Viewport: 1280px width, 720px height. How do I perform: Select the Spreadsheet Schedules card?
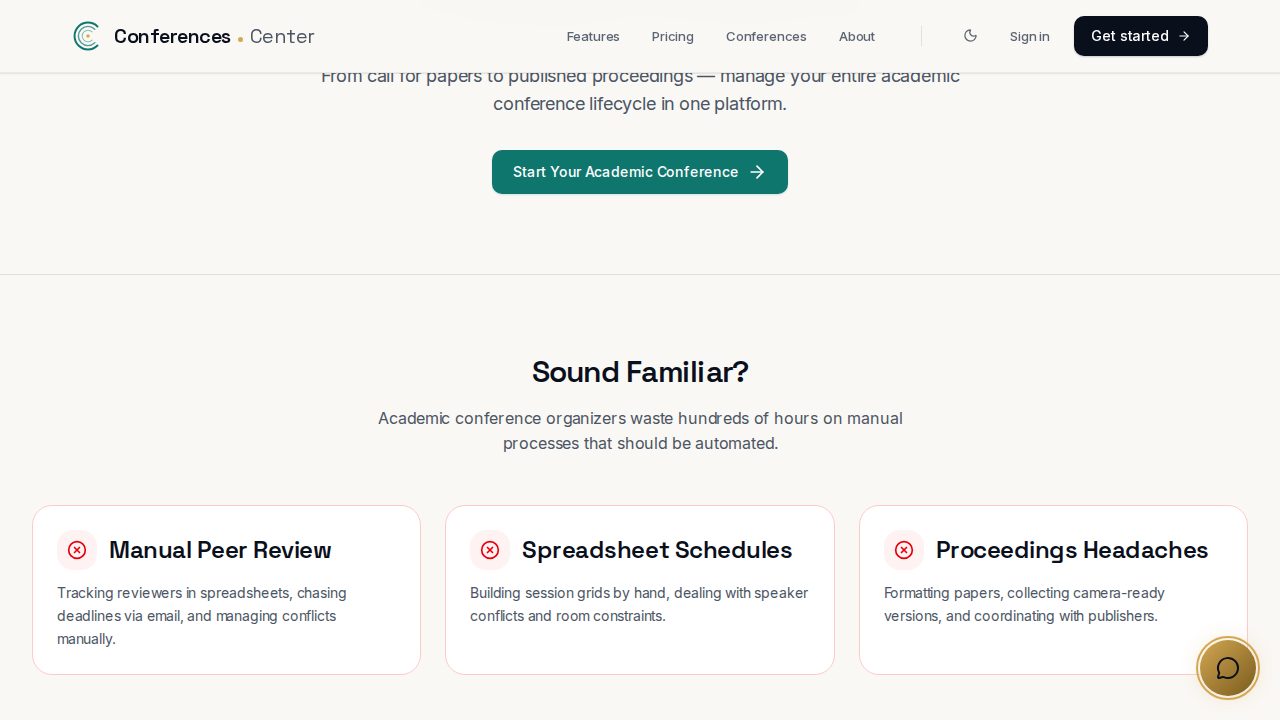640,590
